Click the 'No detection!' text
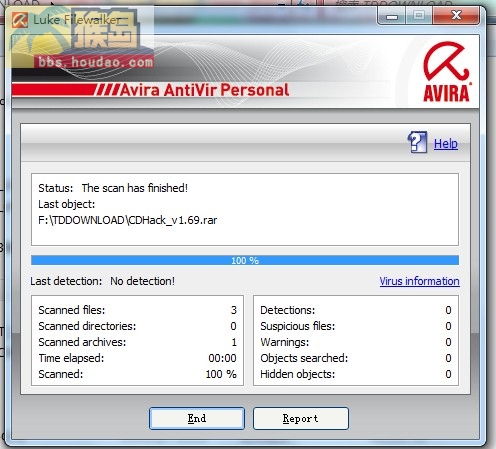496x449 pixels. coord(142,281)
